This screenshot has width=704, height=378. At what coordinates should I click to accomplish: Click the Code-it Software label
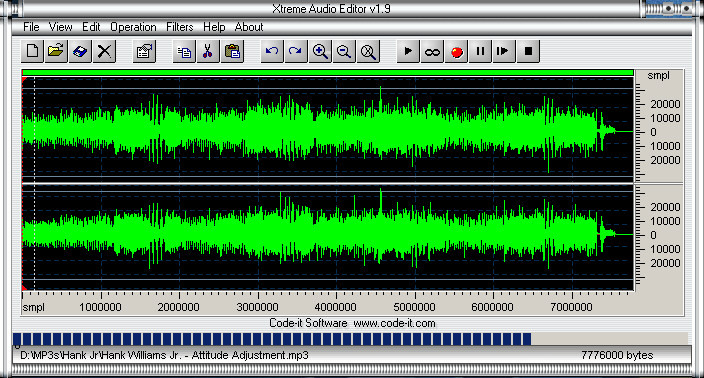tap(308, 323)
